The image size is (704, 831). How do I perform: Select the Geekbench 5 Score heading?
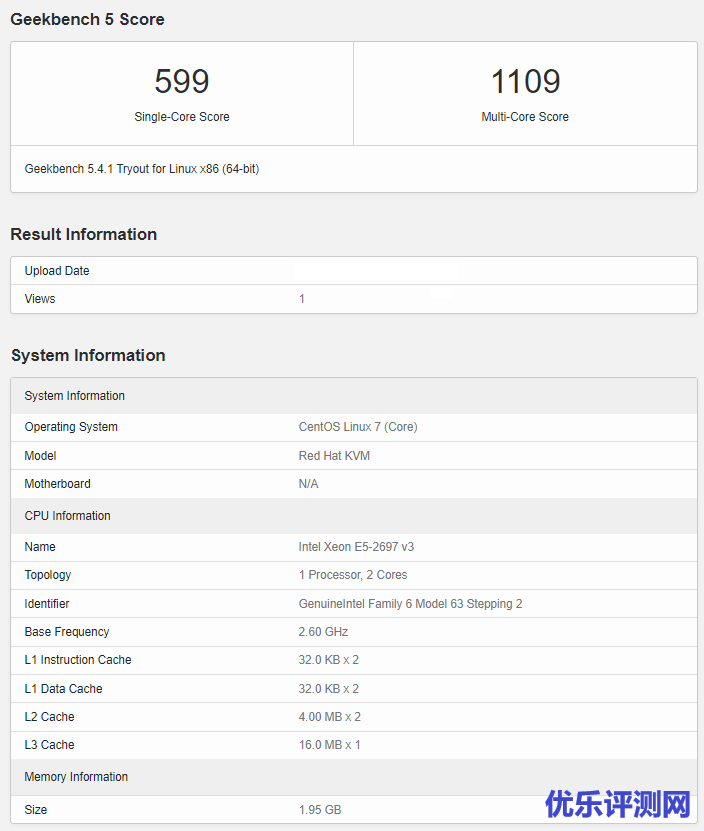click(87, 19)
